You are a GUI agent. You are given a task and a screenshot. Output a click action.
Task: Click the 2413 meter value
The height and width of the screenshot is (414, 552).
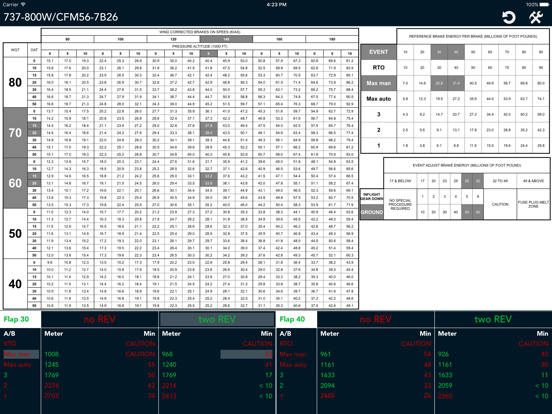(x=169, y=396)
